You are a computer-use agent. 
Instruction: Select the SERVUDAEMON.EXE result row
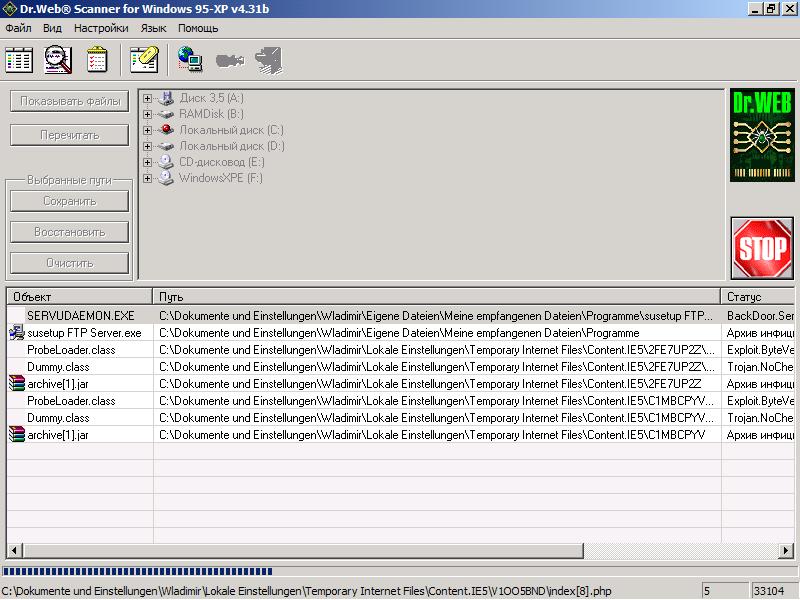(400, 316)
